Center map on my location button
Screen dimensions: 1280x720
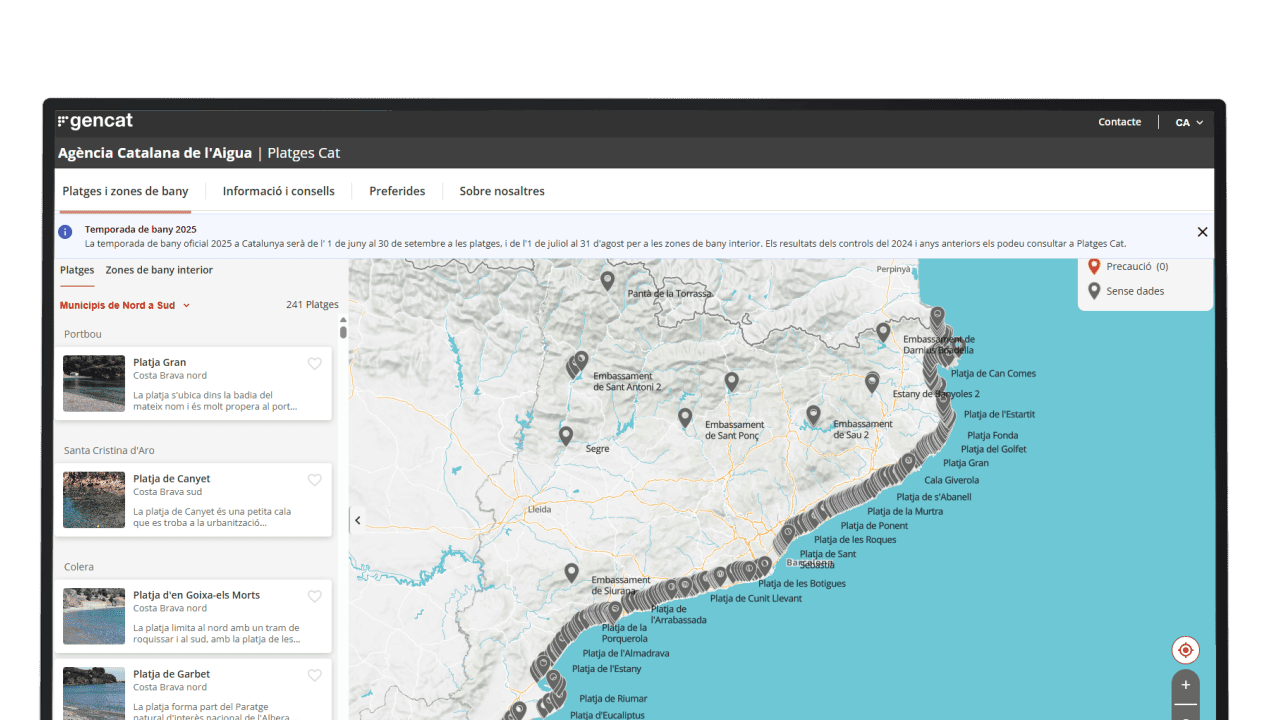[x=1185, y=650]
